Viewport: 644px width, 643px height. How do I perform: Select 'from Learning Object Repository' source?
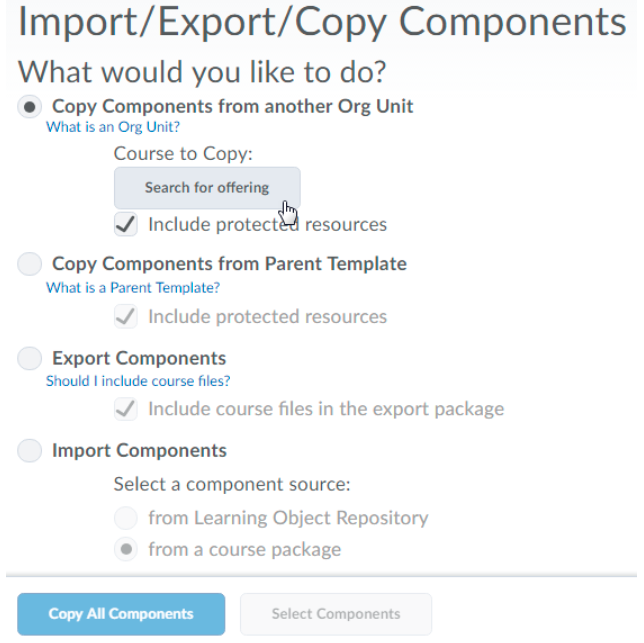tap(126, 518)
